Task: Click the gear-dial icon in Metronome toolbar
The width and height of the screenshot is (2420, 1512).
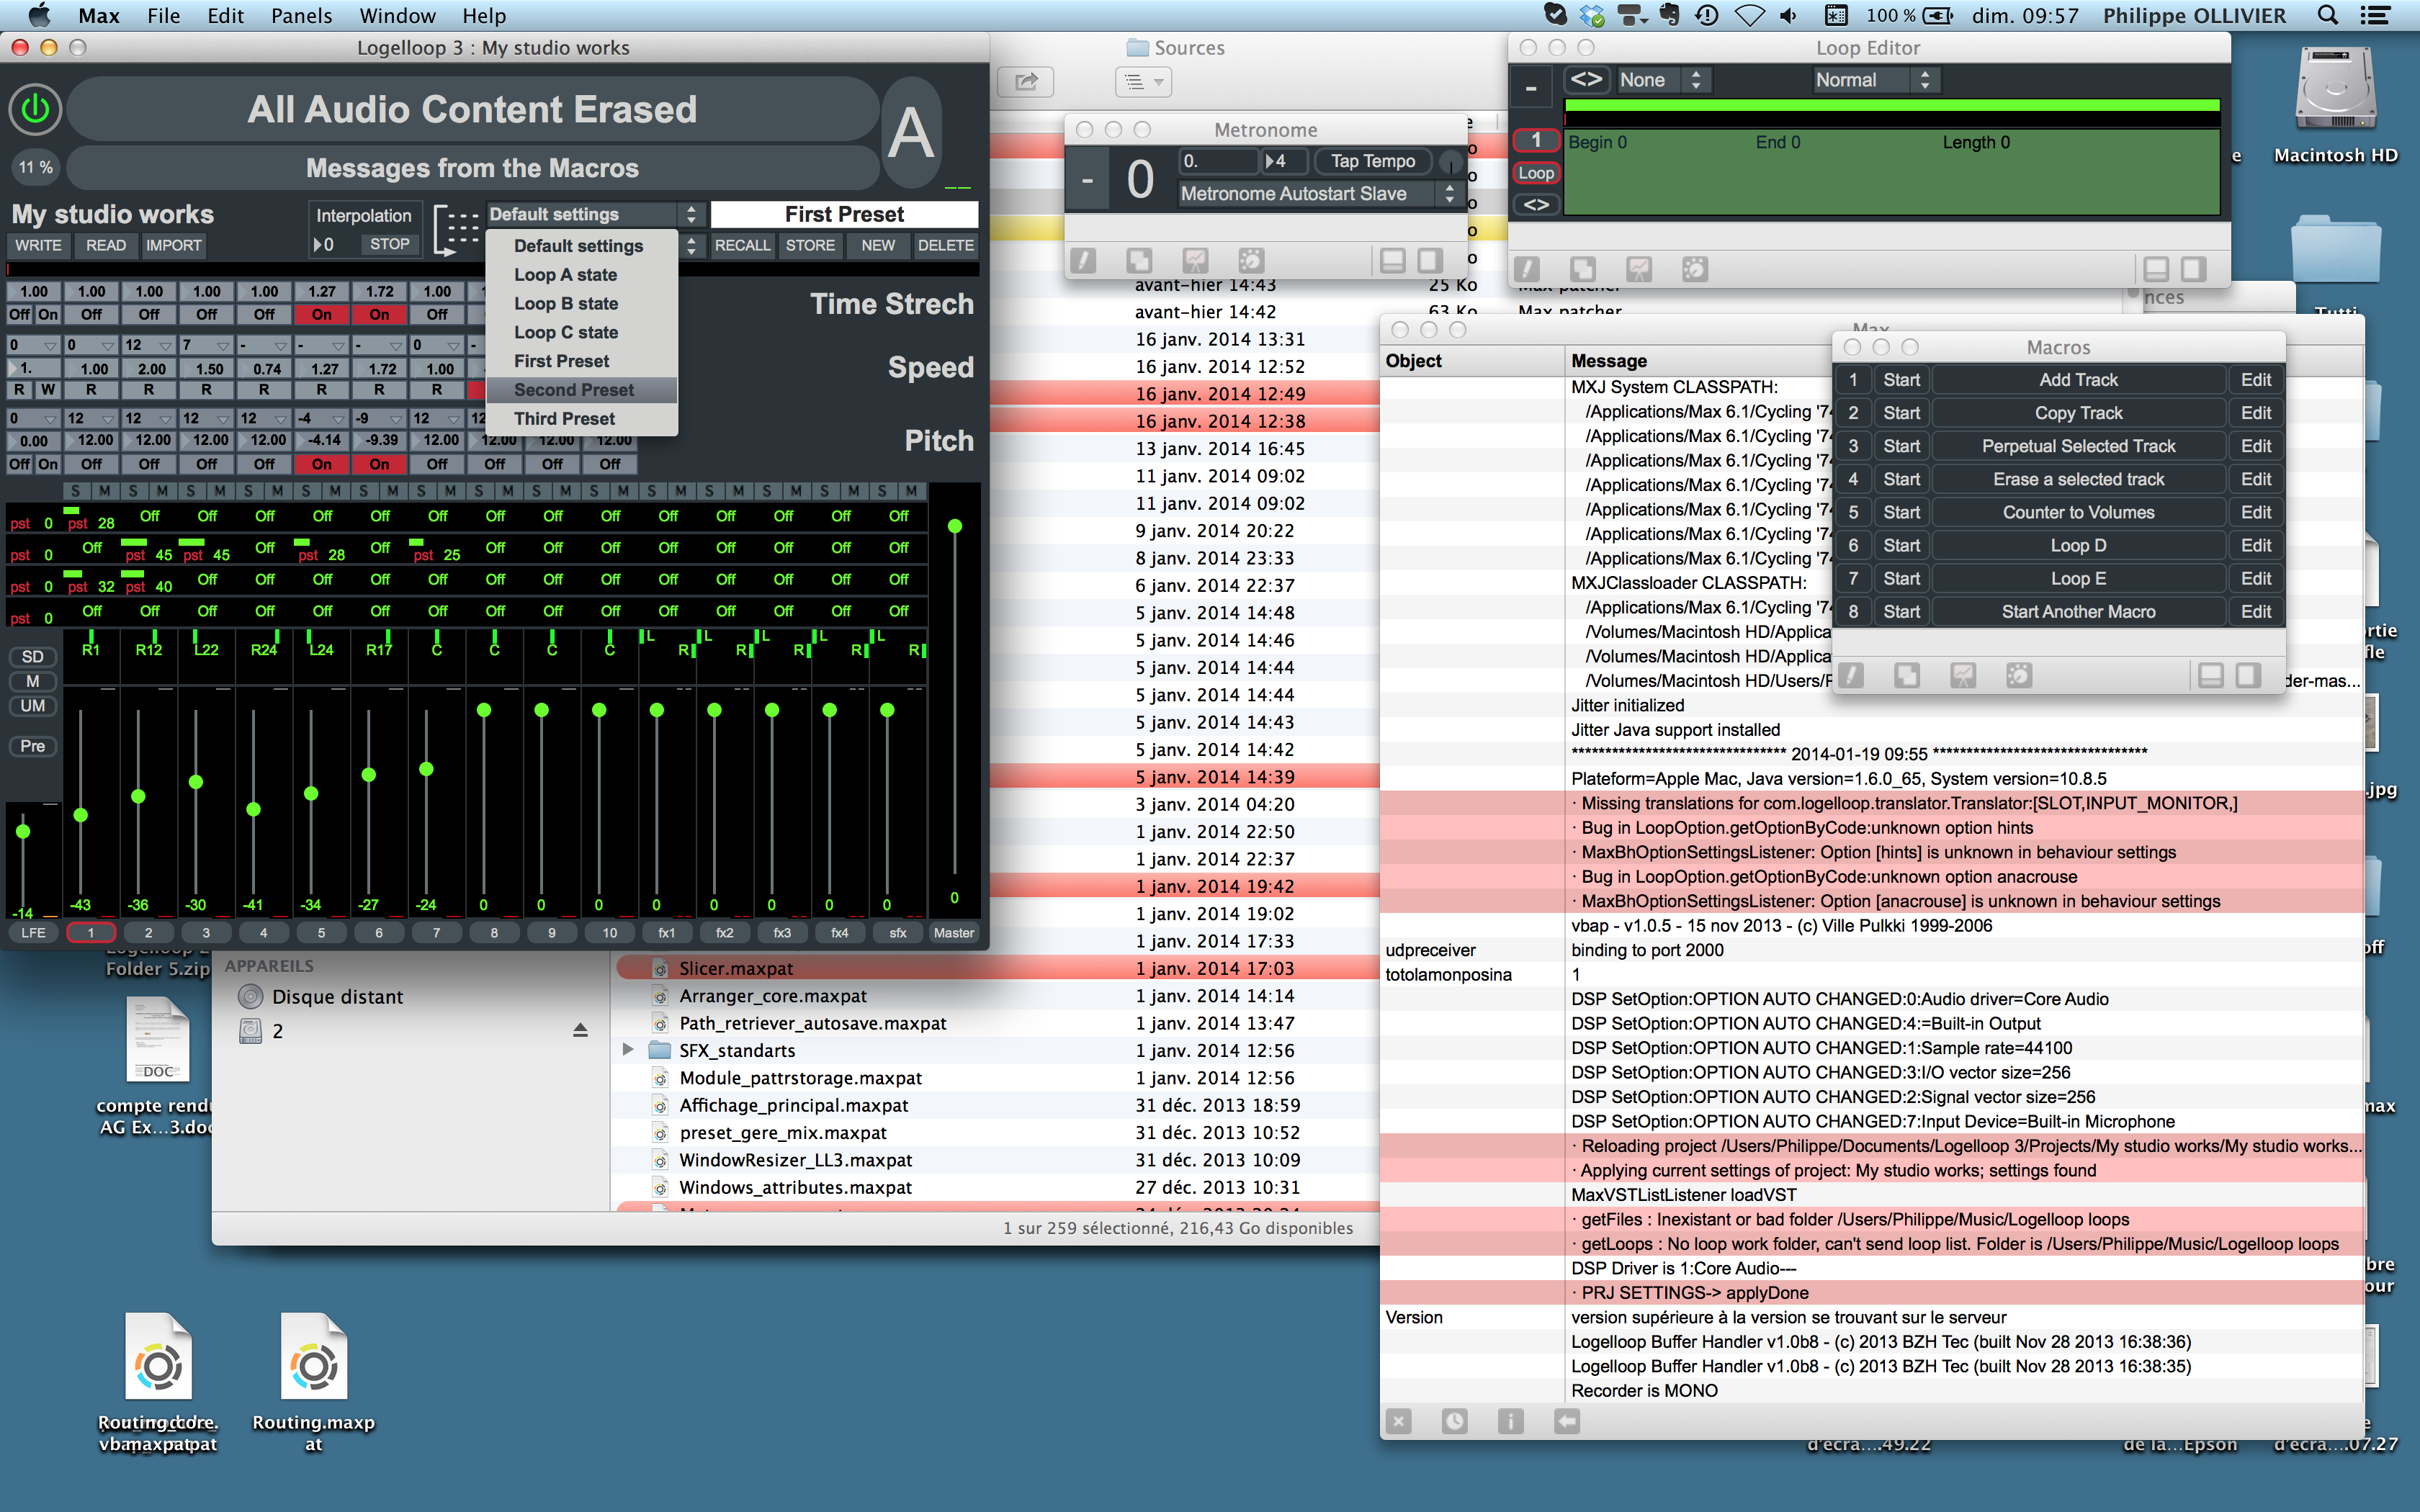Action: tap(1251, 261)
